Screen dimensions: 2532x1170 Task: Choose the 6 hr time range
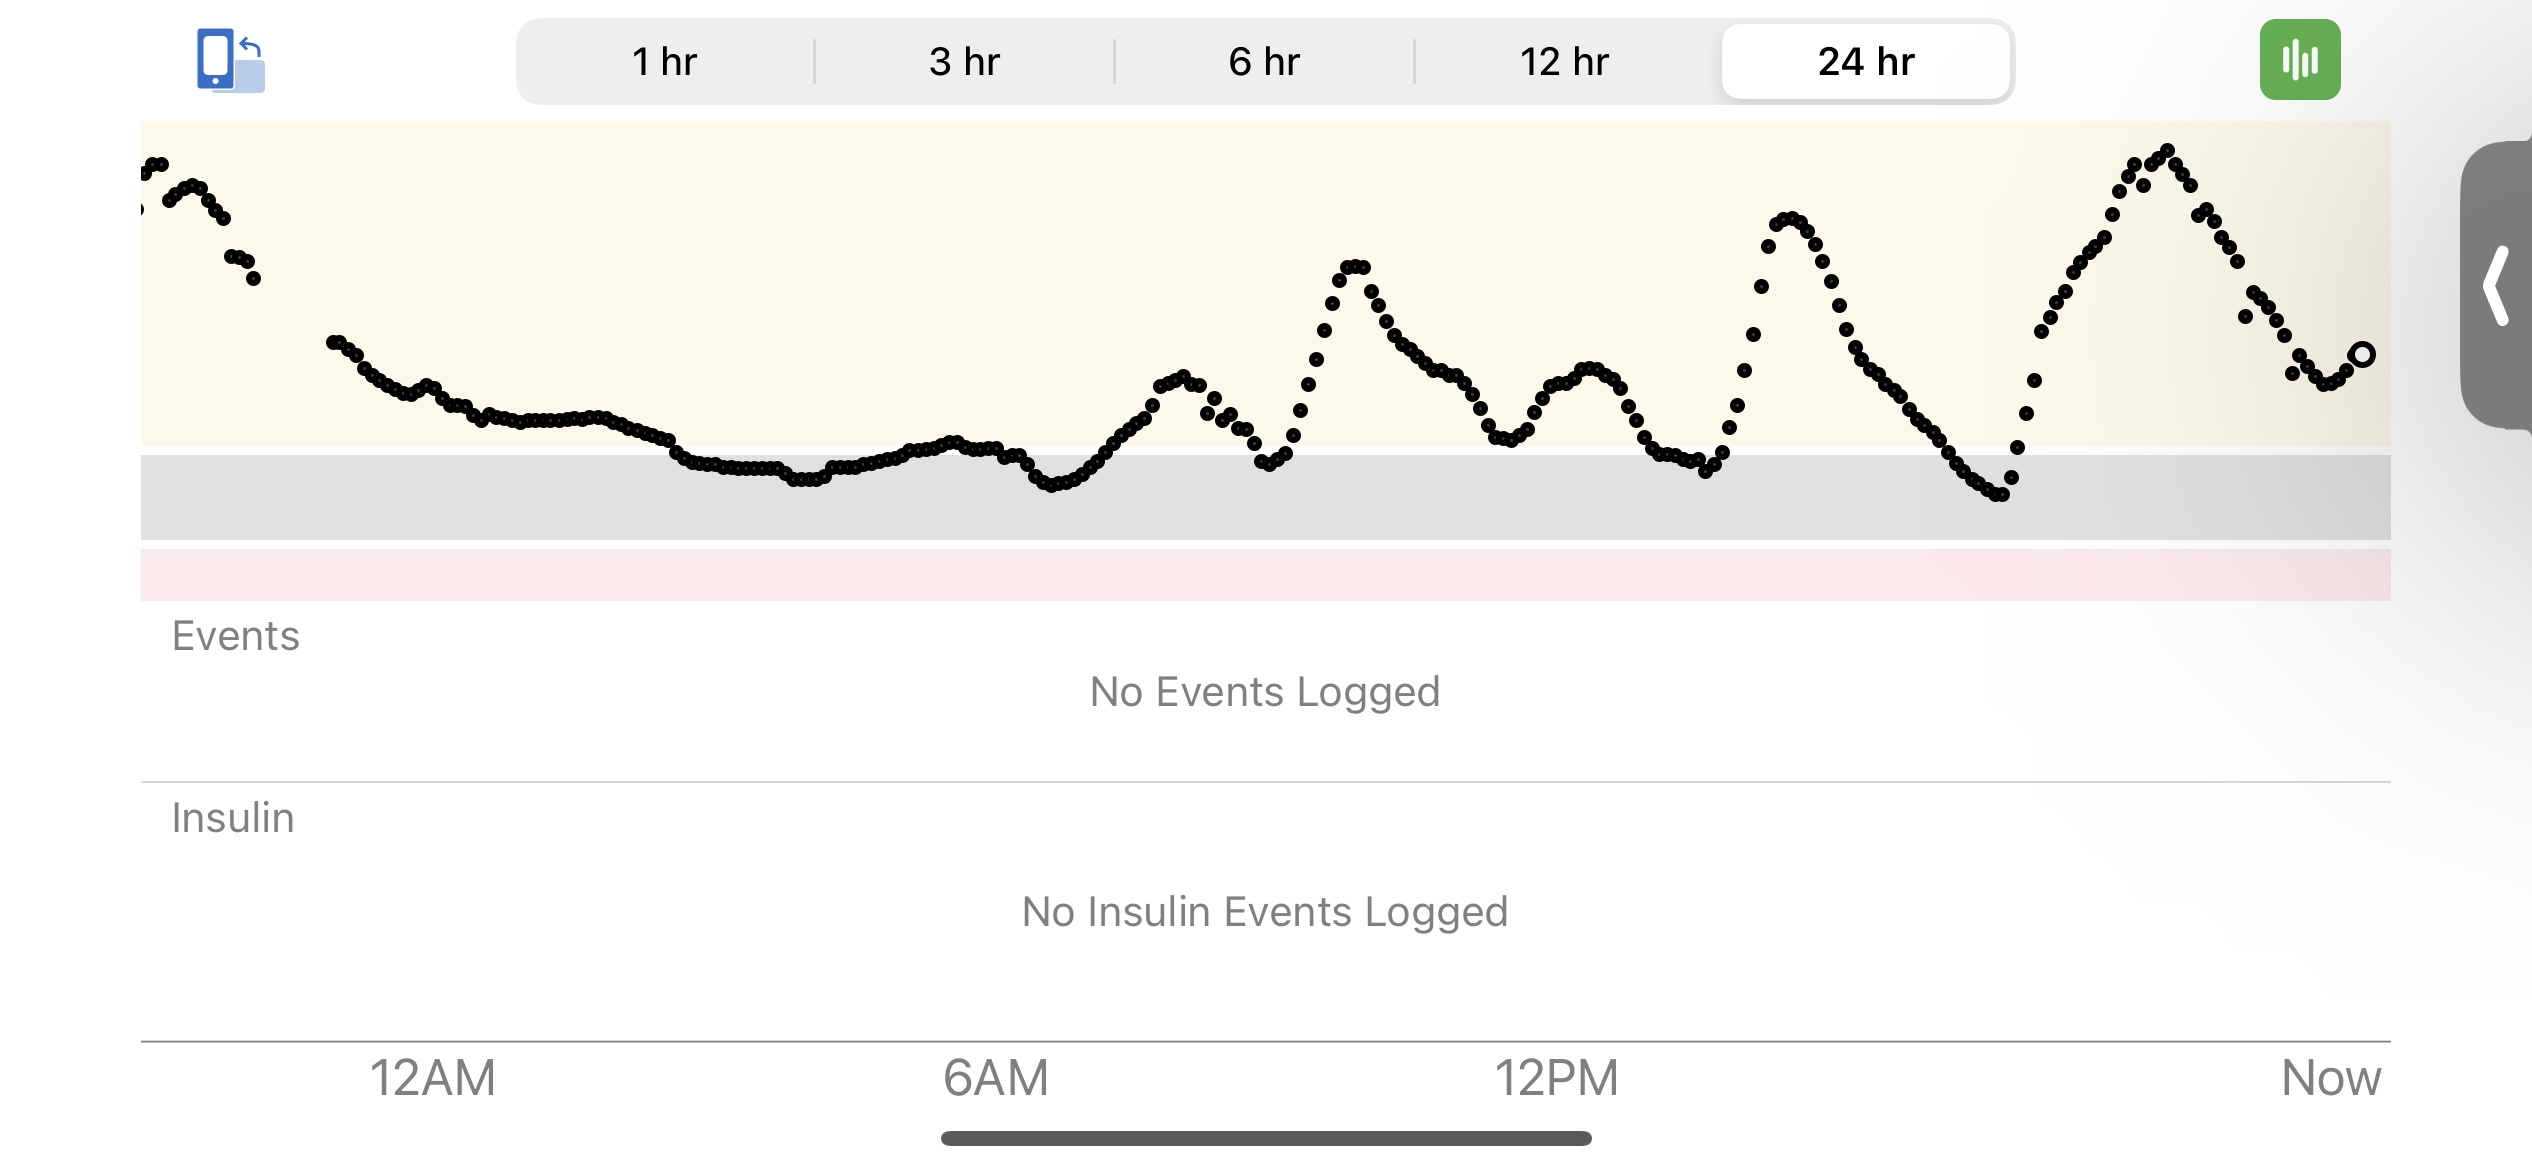point(1264,62)
